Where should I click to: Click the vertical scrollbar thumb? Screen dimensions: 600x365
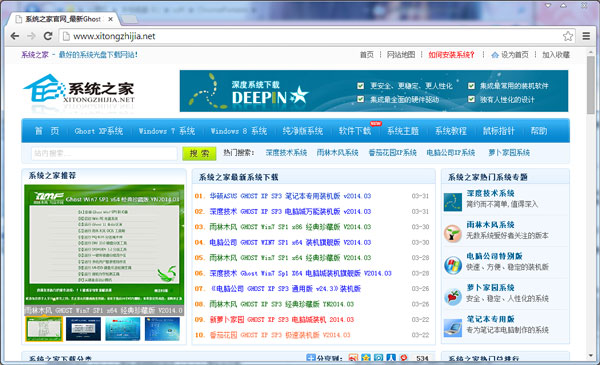[590, 85]
